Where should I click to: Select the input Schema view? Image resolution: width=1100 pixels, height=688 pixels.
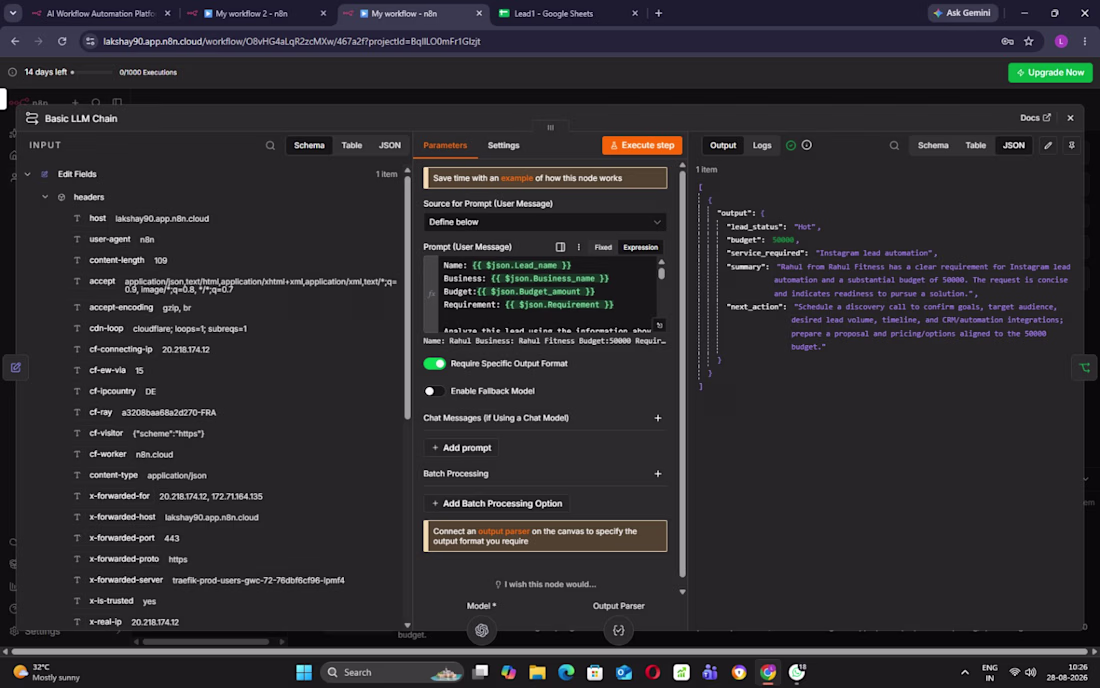tap(309, 145)
